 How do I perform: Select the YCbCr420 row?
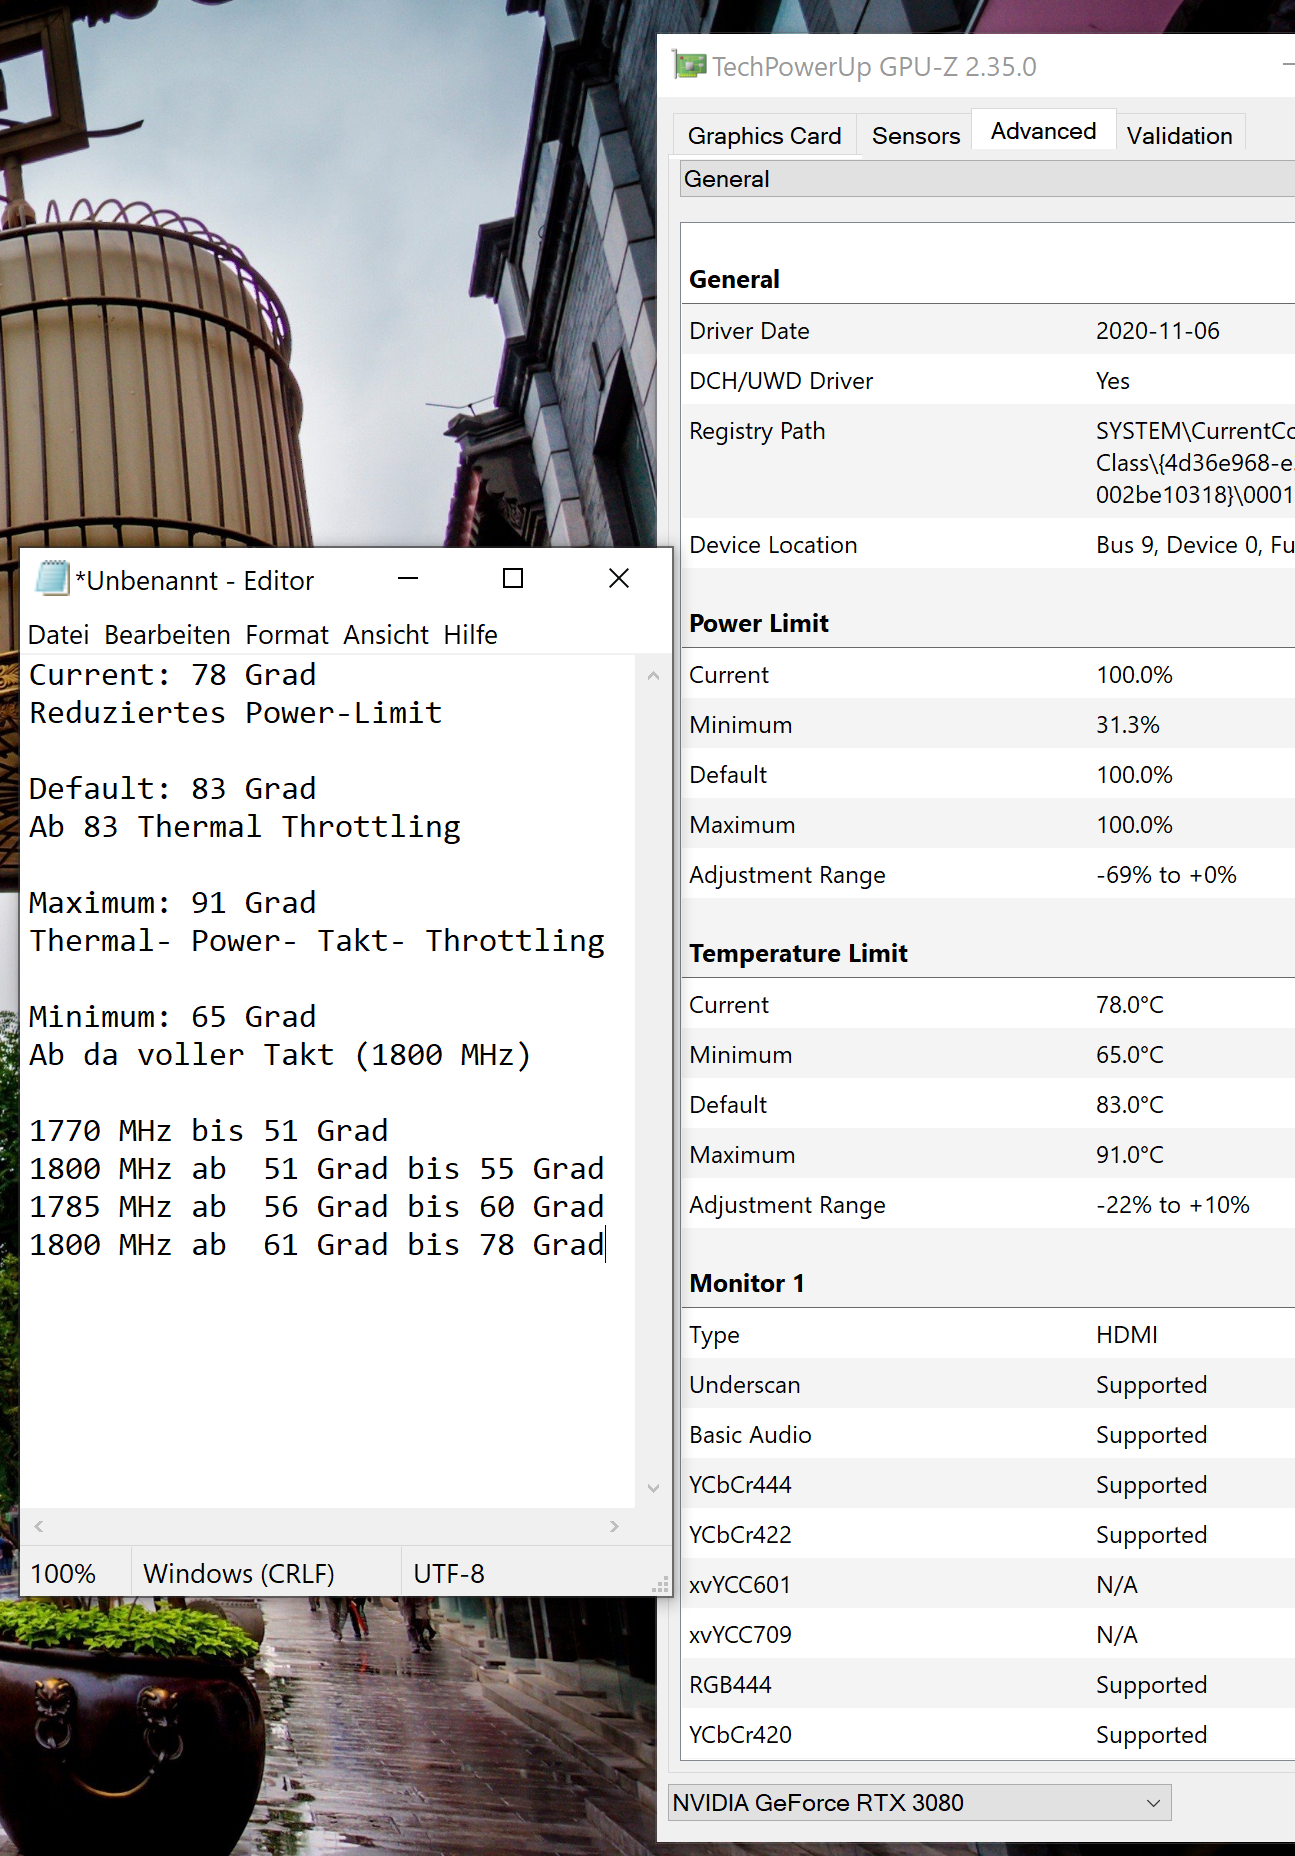pos(988,1735)
